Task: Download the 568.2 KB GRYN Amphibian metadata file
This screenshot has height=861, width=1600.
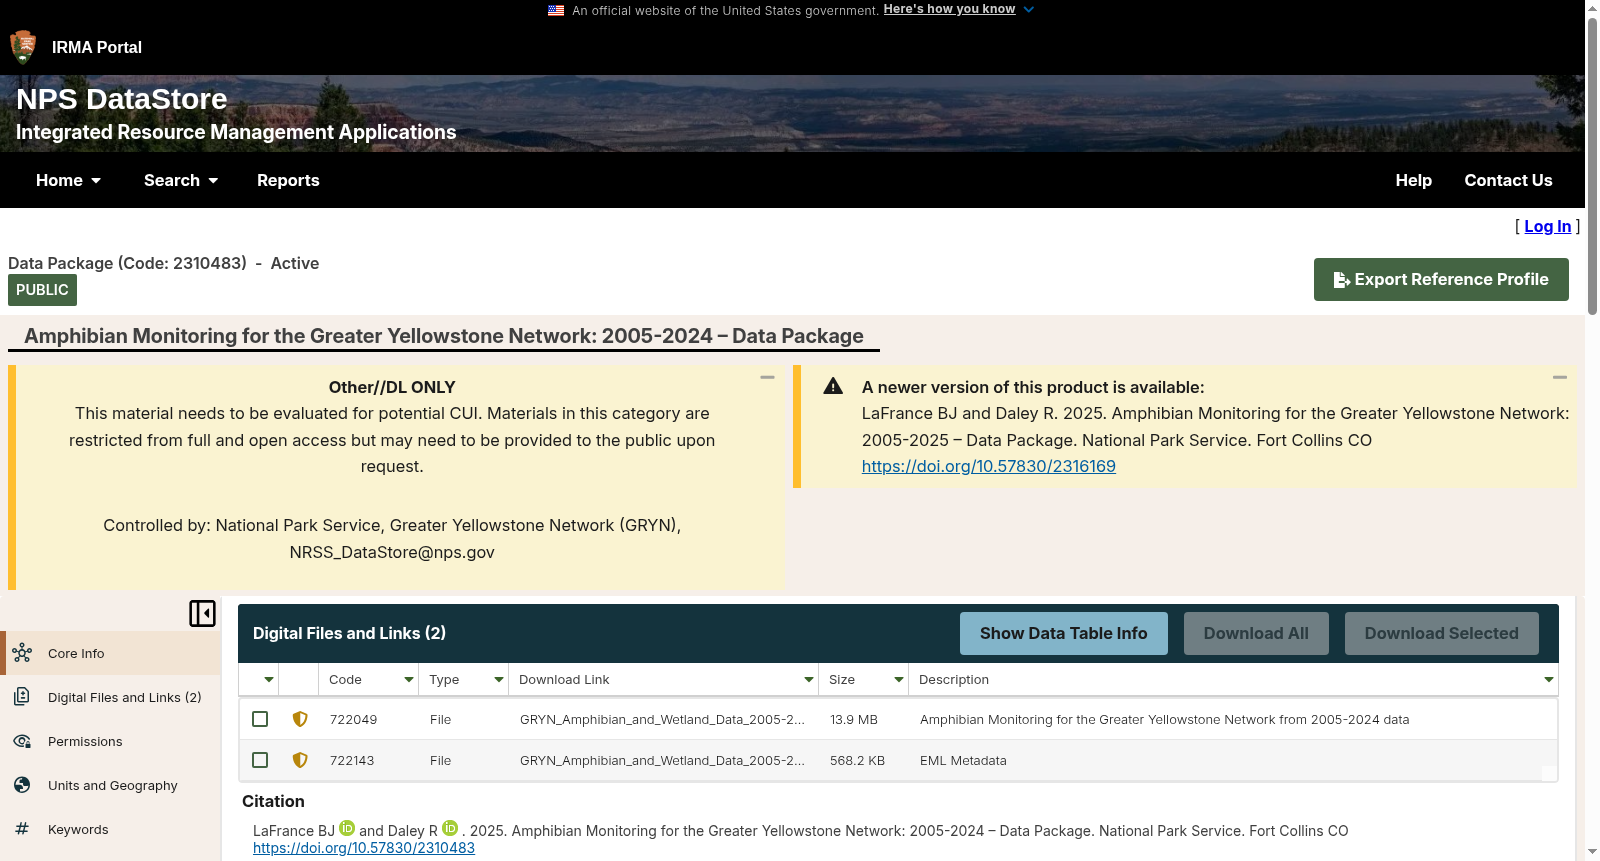Action: (662, 760)
